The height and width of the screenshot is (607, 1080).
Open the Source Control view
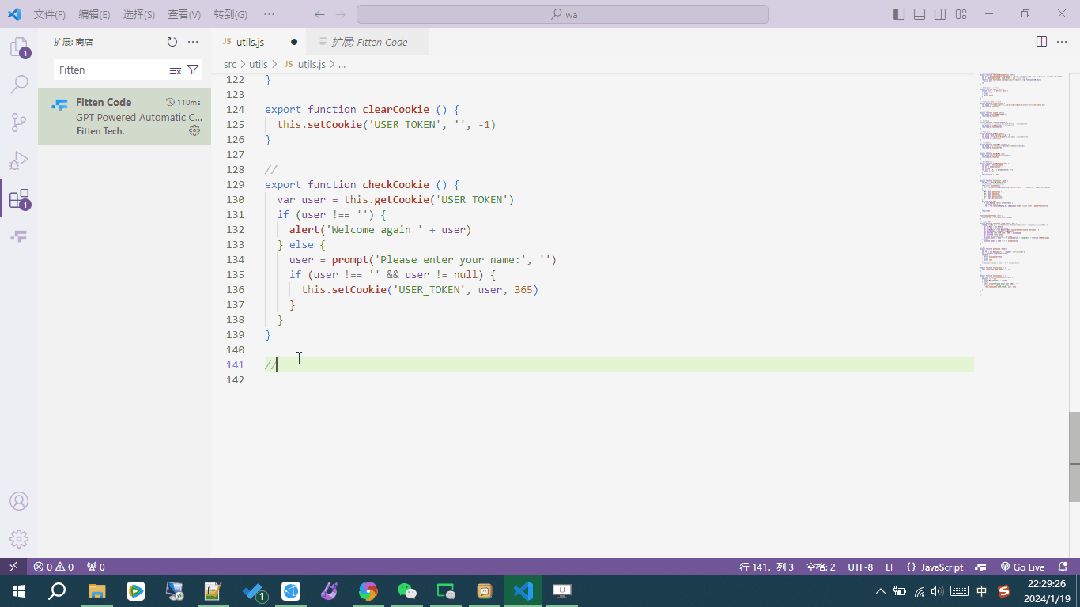[x=19, y=123]
